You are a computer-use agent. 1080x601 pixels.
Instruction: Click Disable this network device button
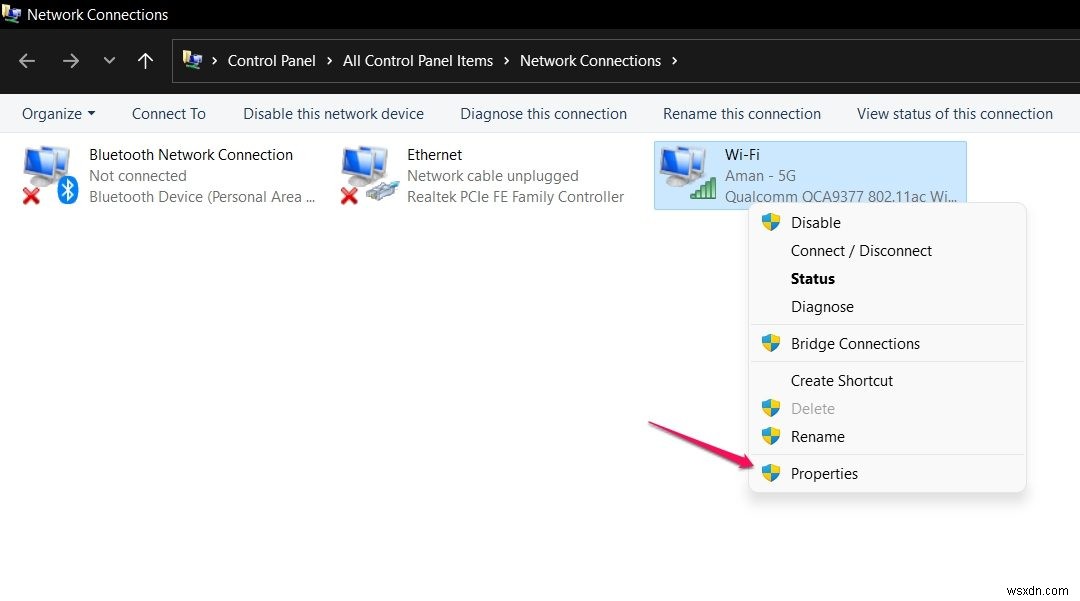(333, 114)
